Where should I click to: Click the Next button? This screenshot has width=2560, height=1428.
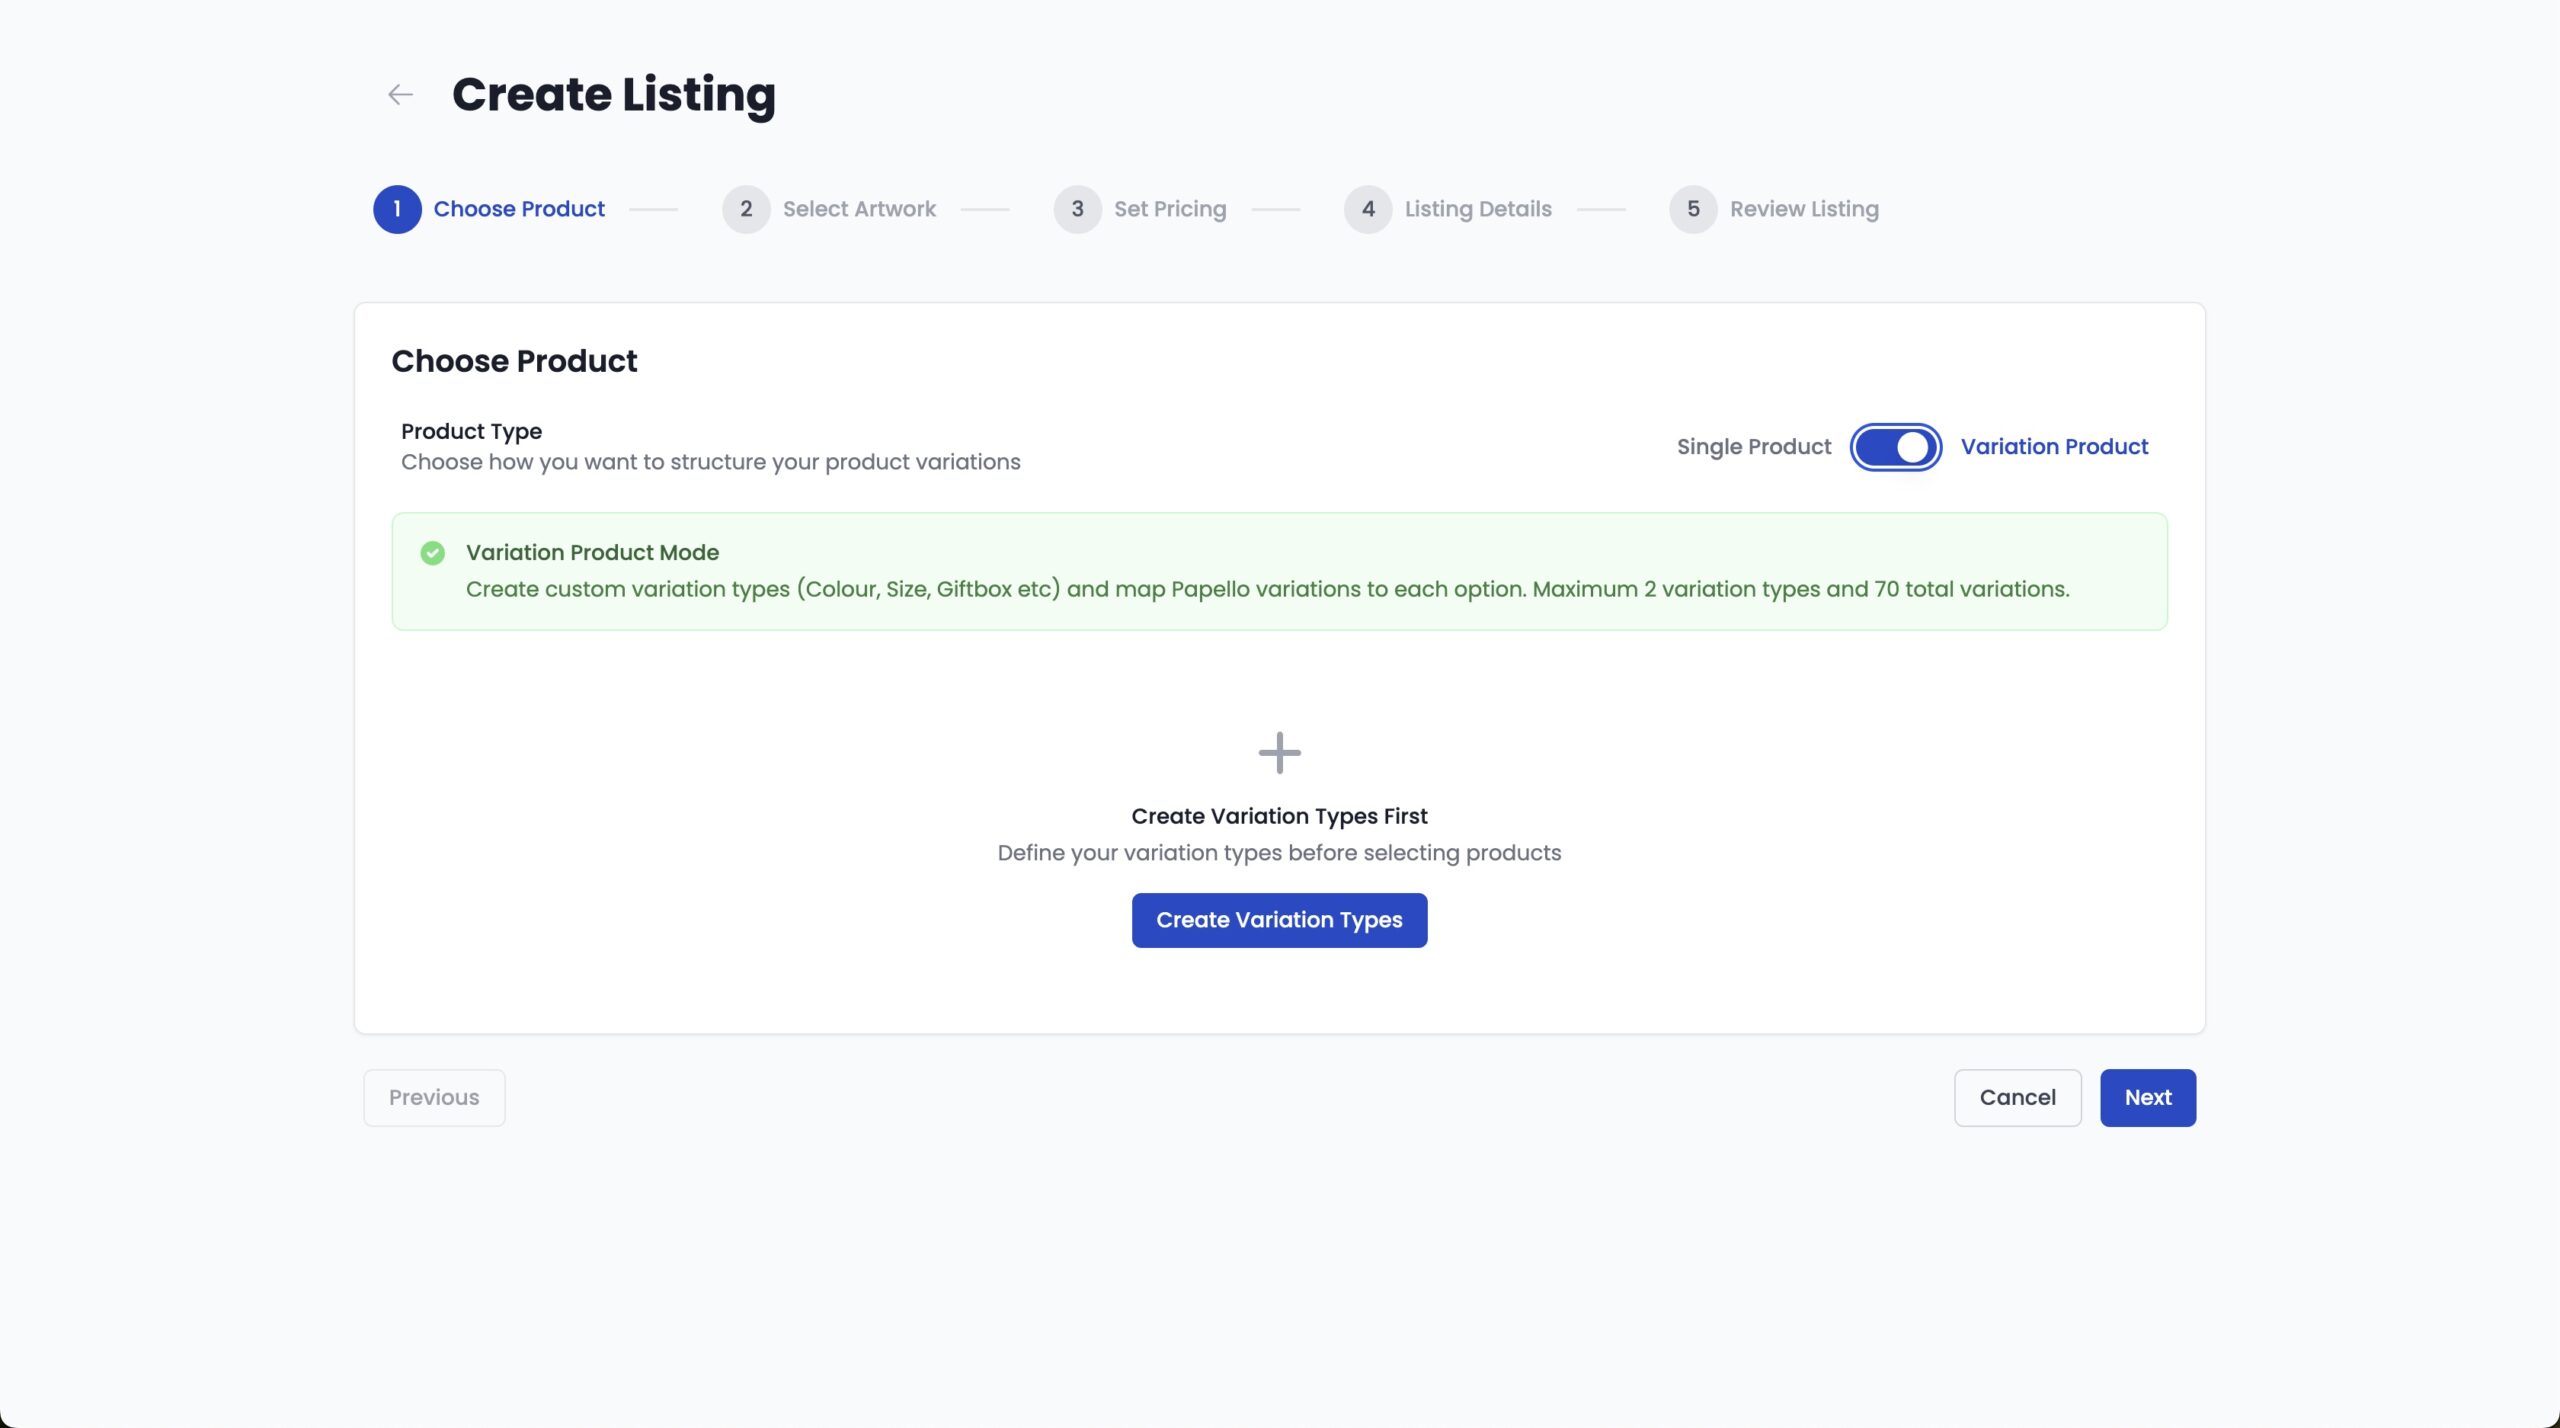[x=2147, y=1097]
